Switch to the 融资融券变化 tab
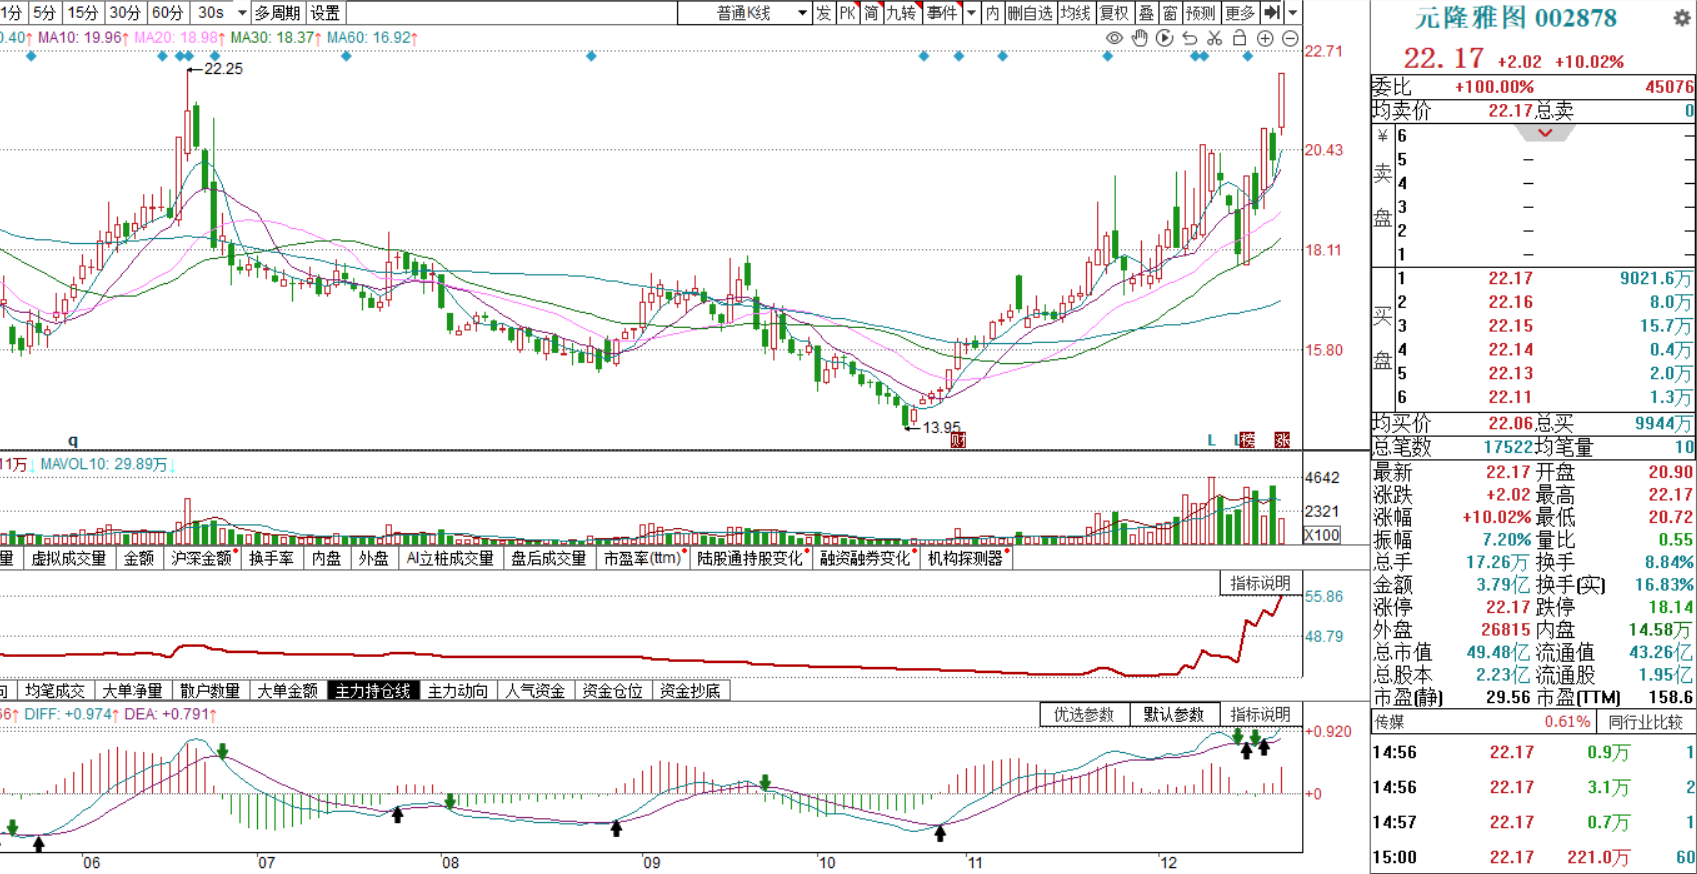Image resolution: width=1697 pixels, height=874 pixels. [866, 558]
